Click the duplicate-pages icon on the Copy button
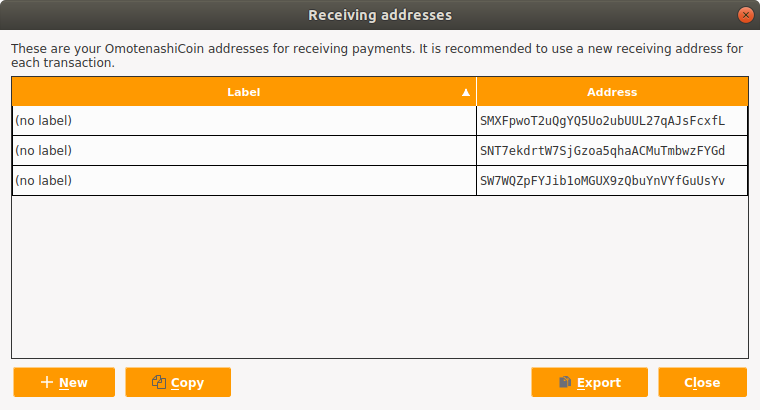 coord(159,382)
